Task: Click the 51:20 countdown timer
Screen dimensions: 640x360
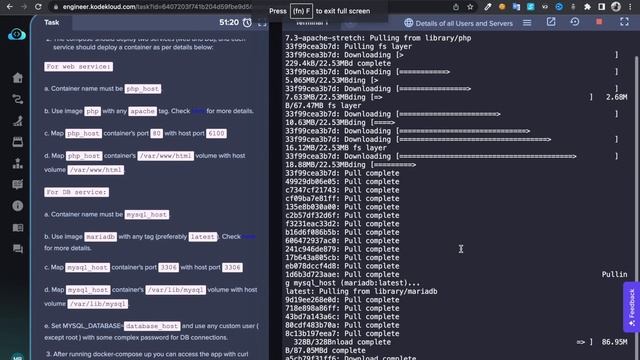Action: pos(229,22)
